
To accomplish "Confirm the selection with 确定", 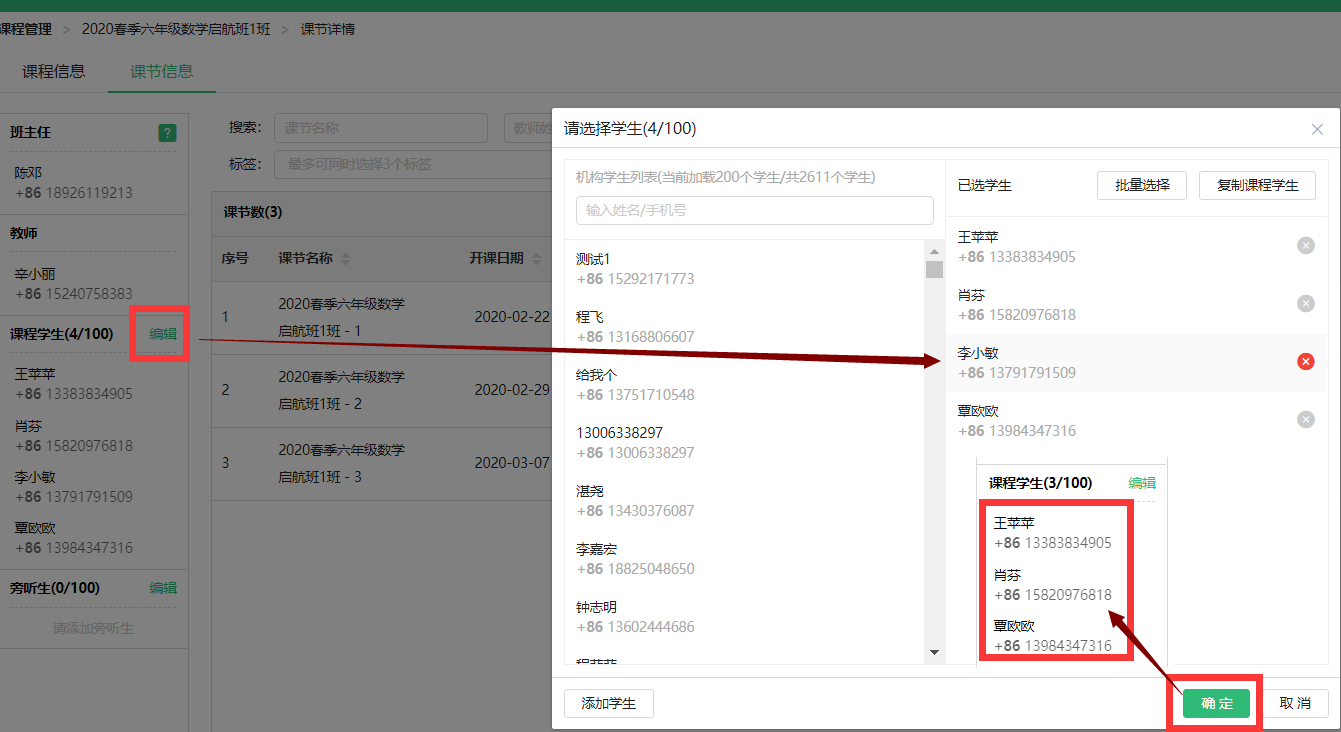I will coord(1217,703).
